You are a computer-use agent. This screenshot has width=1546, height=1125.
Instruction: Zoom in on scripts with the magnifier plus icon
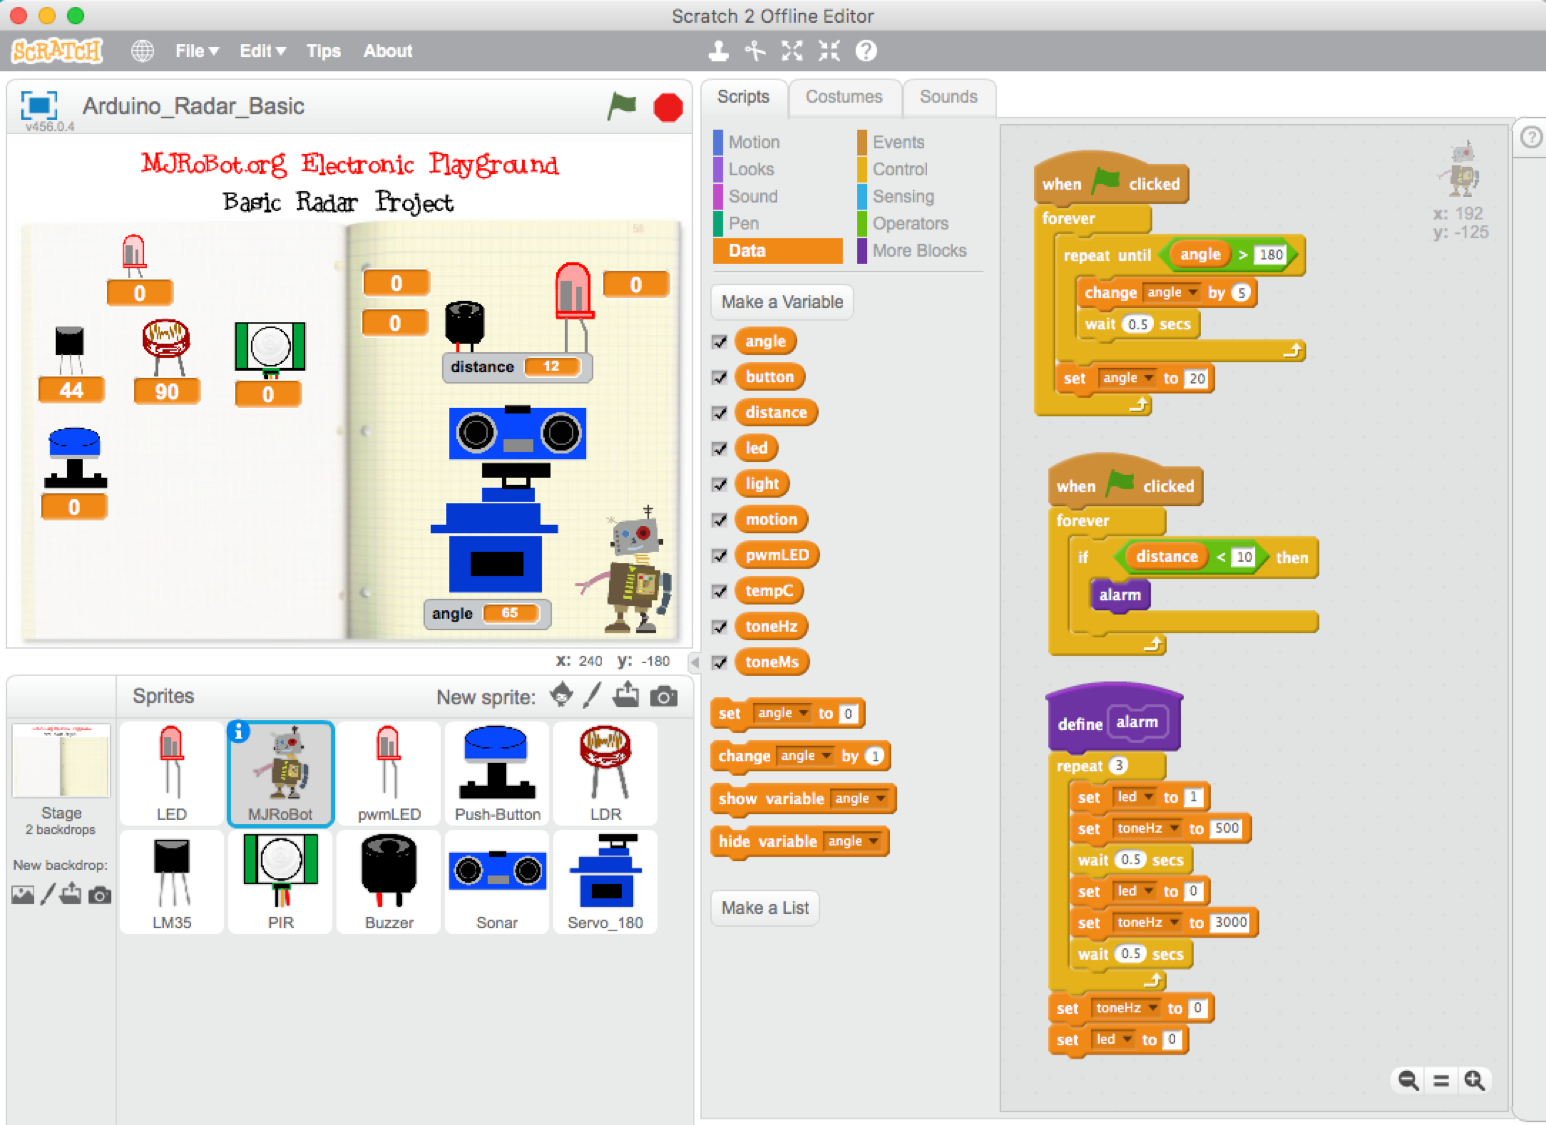click(1475, 1080)
